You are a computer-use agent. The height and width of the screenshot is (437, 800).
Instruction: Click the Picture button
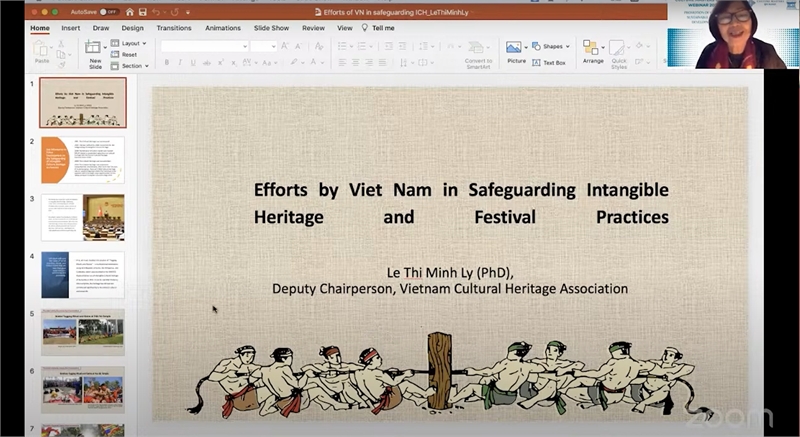[x=516, y=53]
